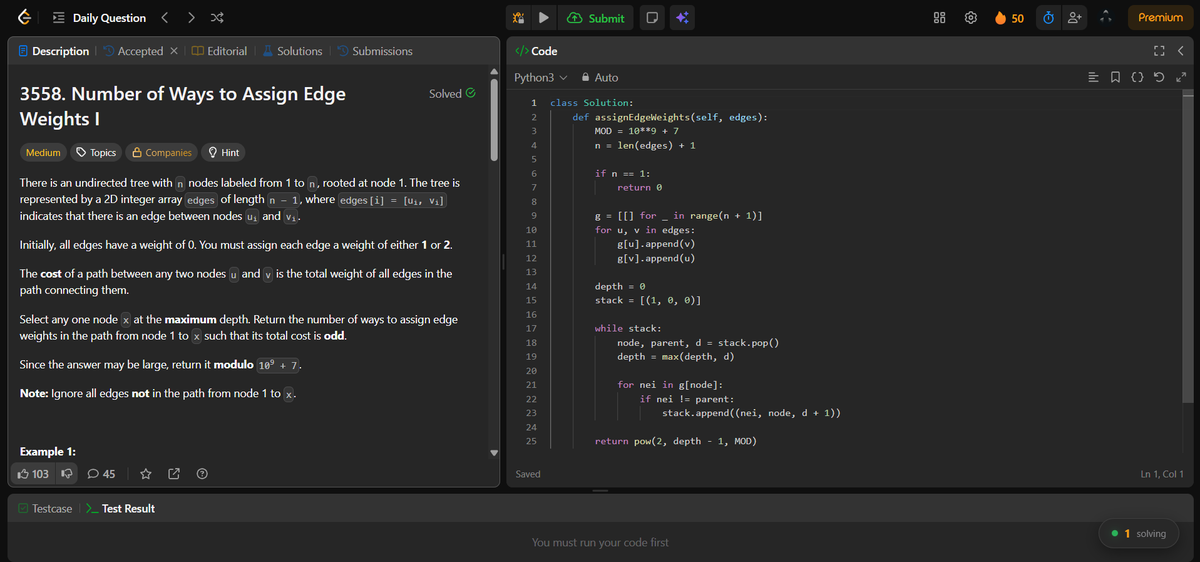Submit the solution
Screen dimensions: 1200x562
(x=596, y=18)
